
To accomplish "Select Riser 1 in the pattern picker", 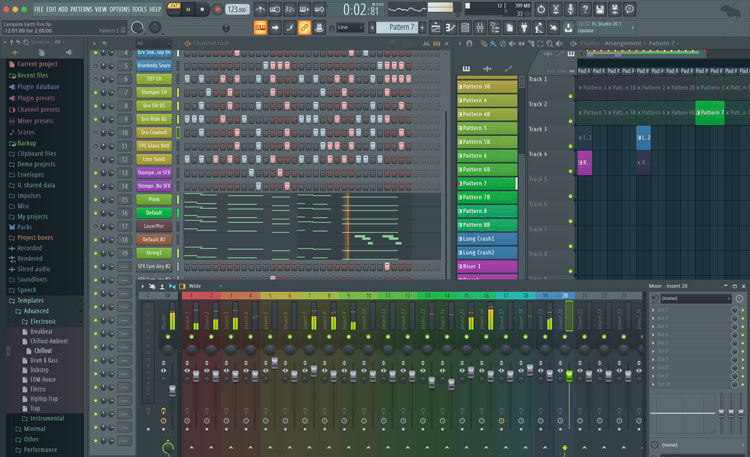I will (x=487, y=267).
